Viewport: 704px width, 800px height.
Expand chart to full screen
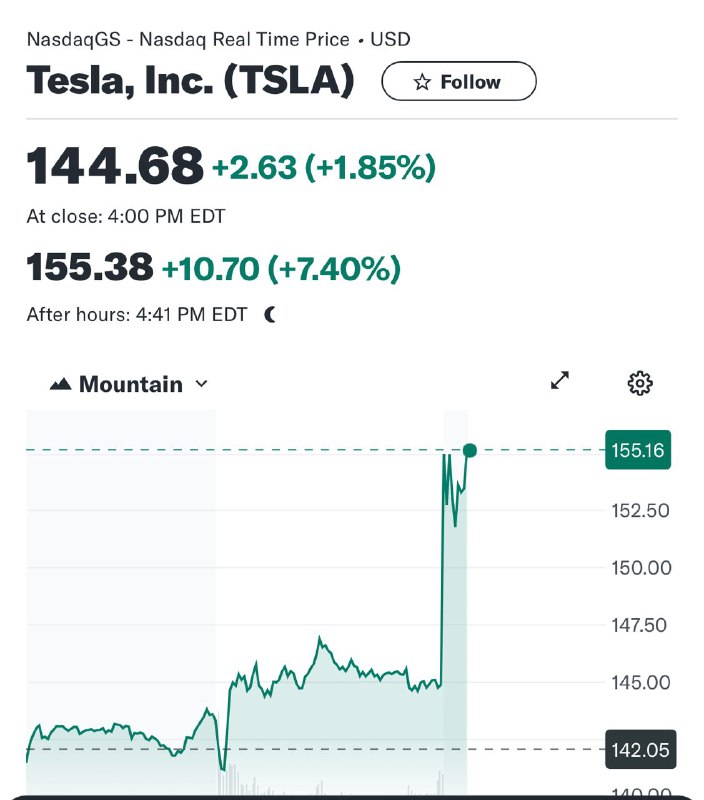560,380
